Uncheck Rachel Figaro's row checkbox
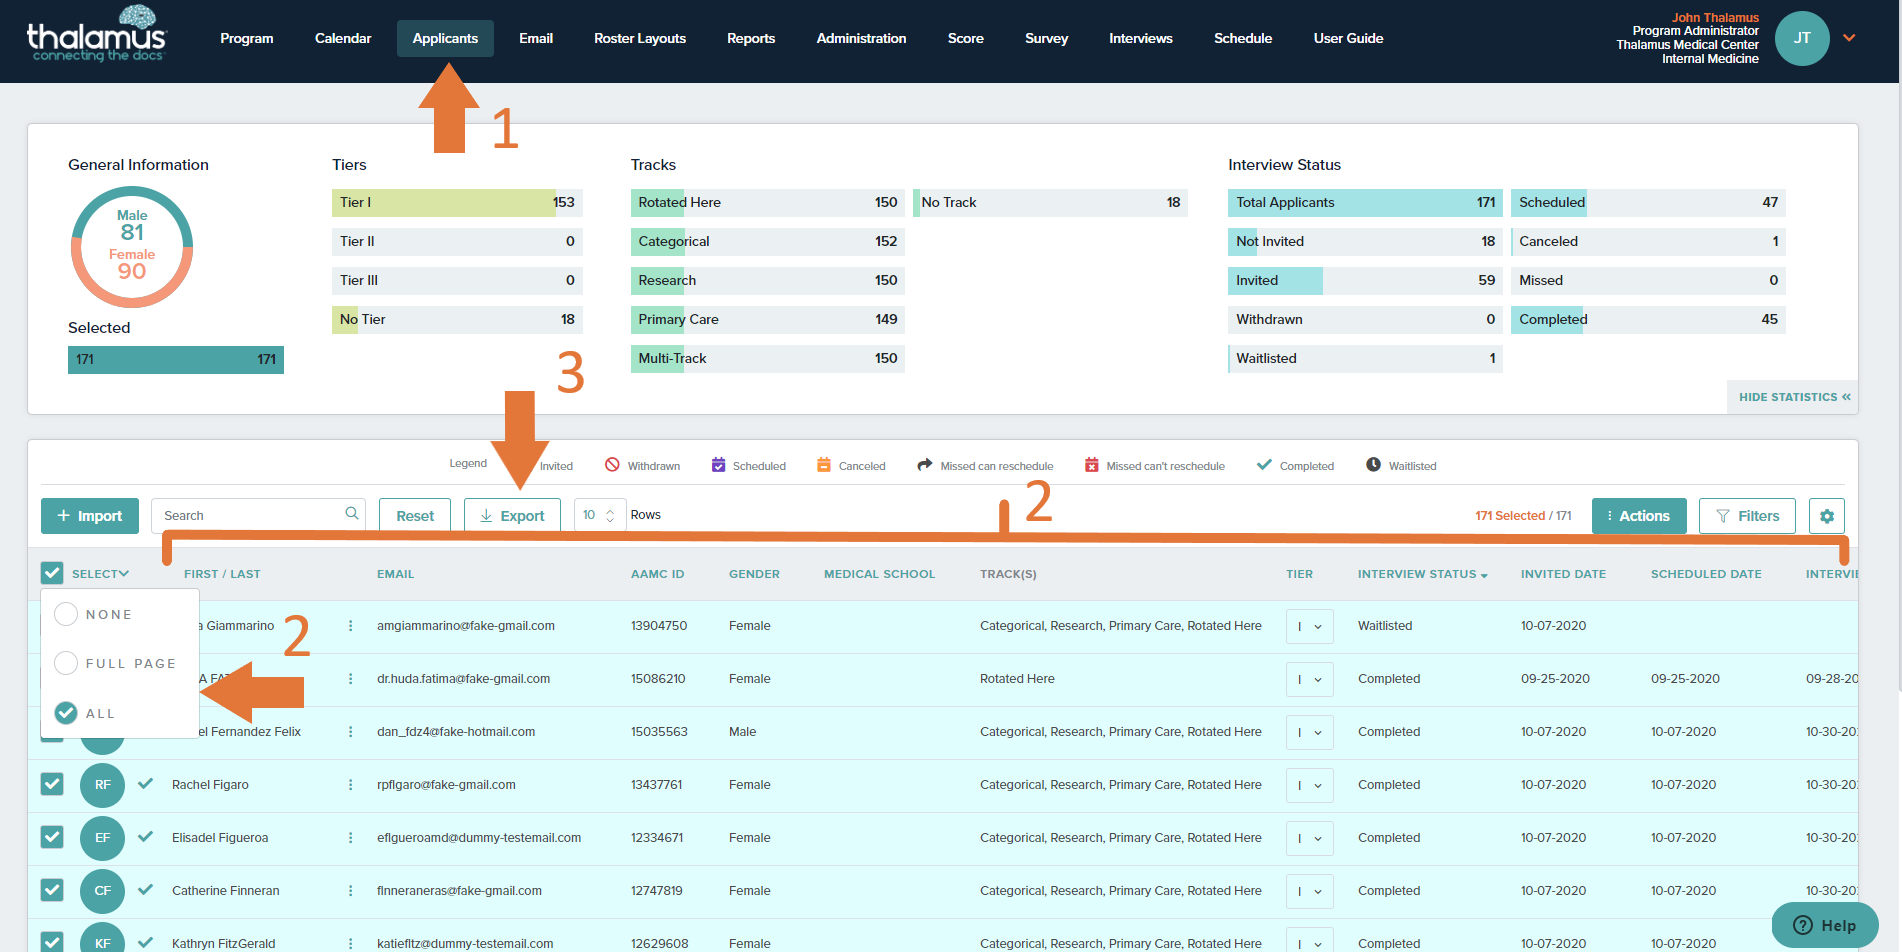The image size is (1902, 952). pos(52,784)
